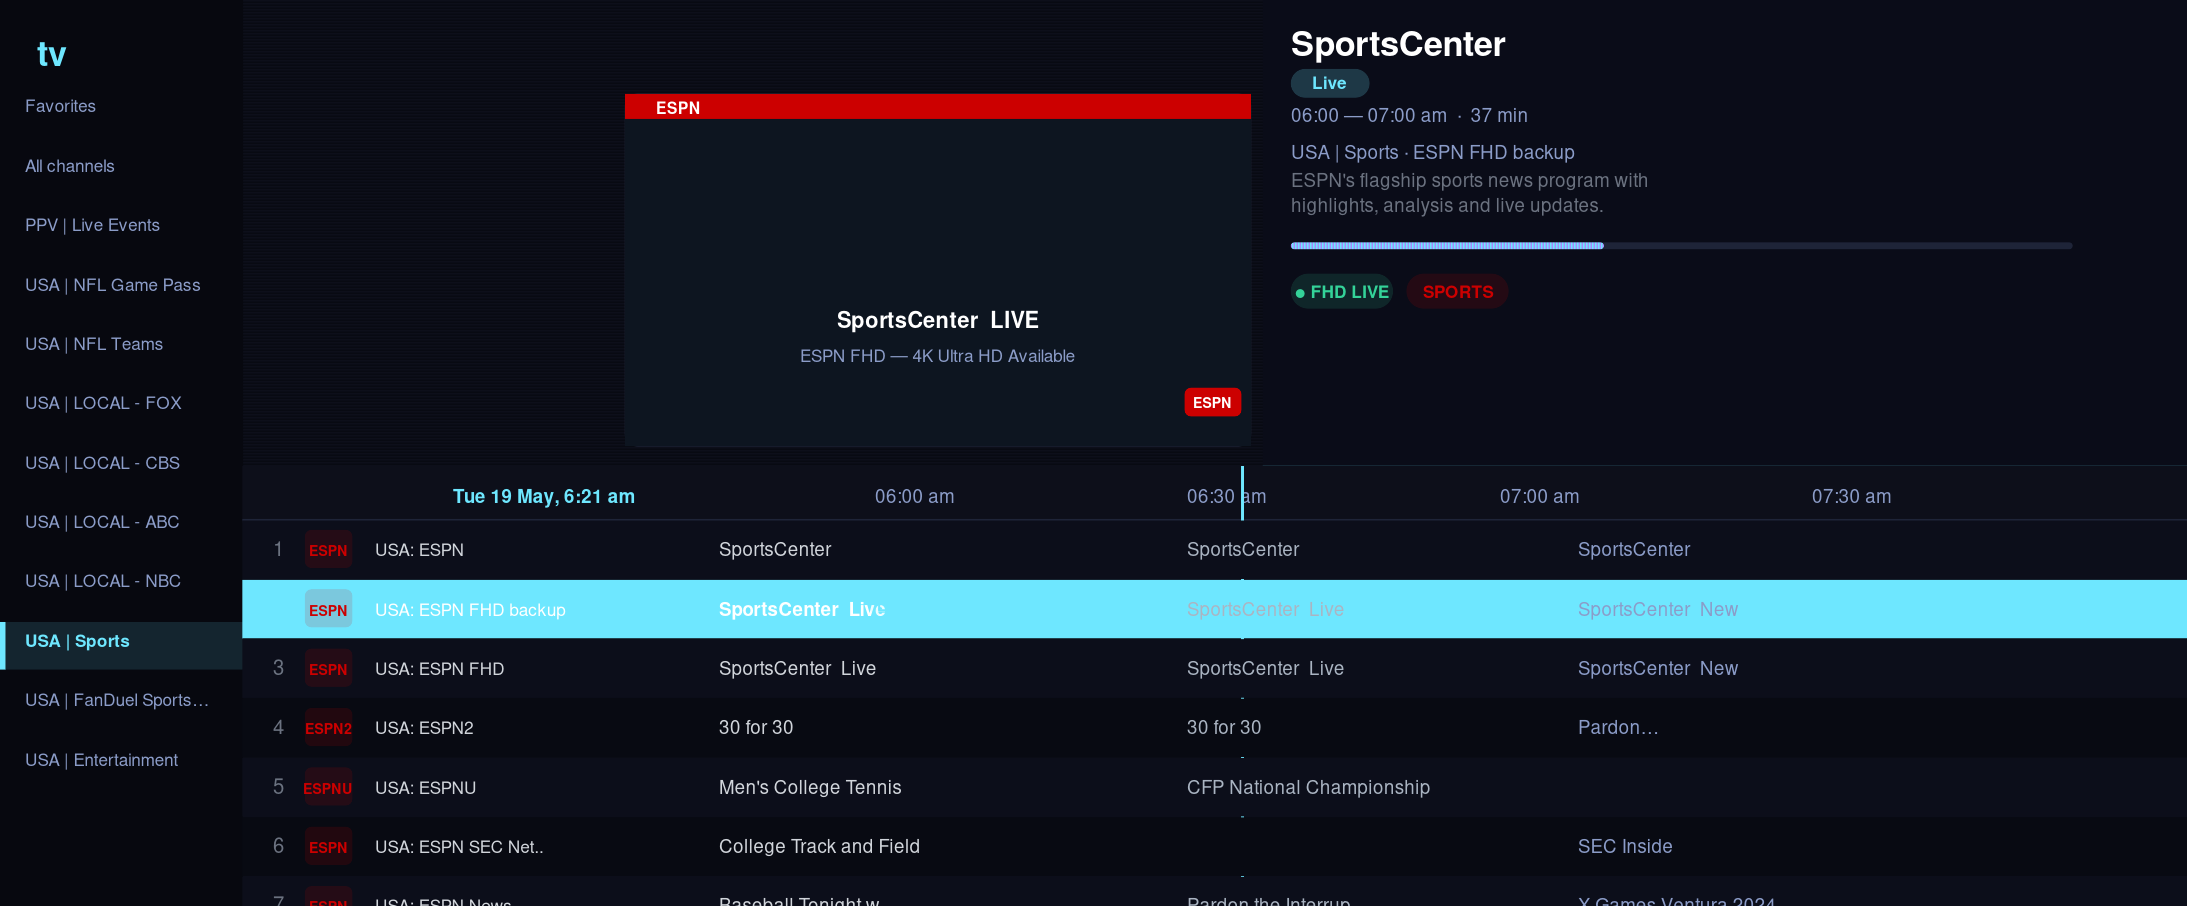Click channel number 1
The width and height of the screenshot is (2187, 906).
pos(278,549)
